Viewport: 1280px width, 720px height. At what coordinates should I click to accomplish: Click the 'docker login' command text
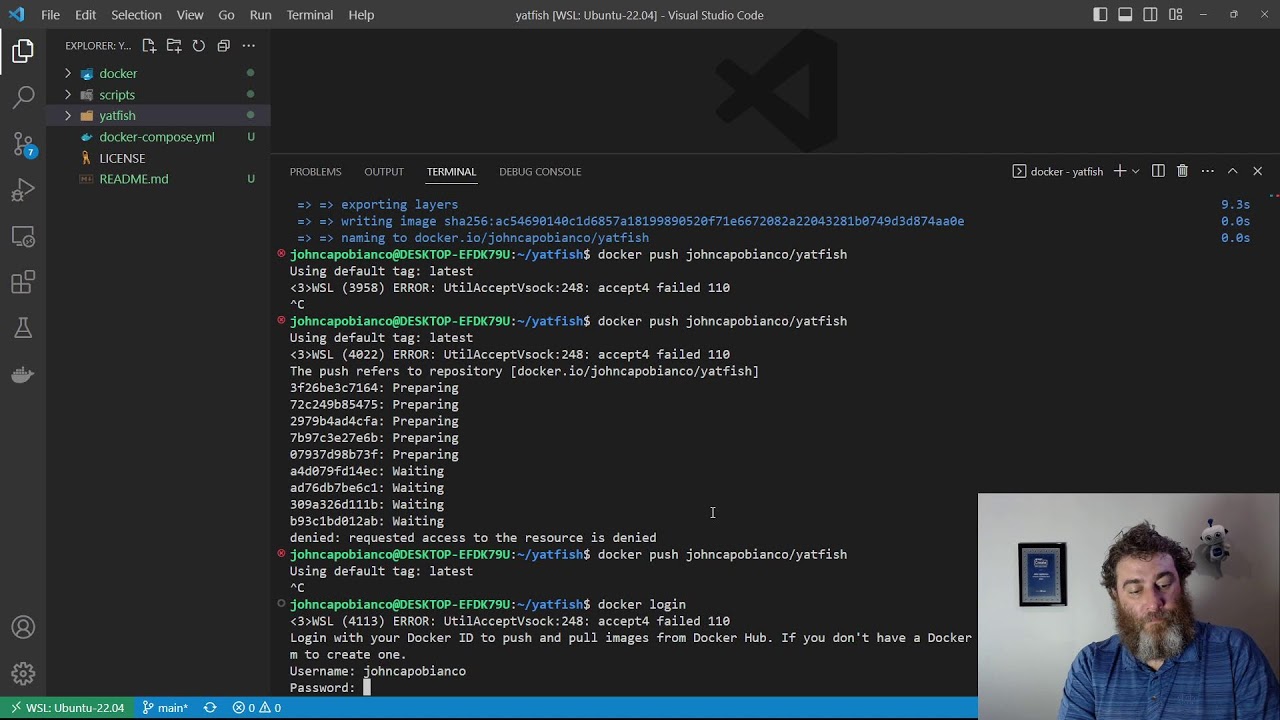pyautogui.click(x=641, y=604)
